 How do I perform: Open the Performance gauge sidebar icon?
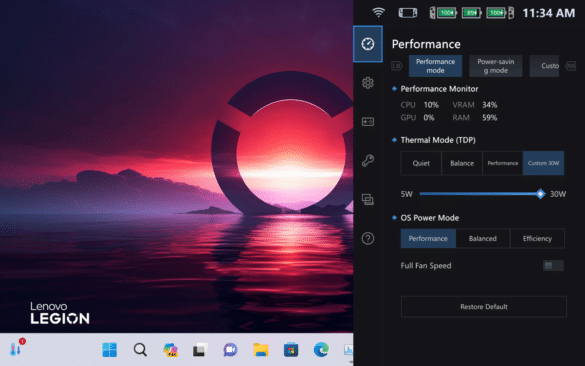click(x=368, y=44)
